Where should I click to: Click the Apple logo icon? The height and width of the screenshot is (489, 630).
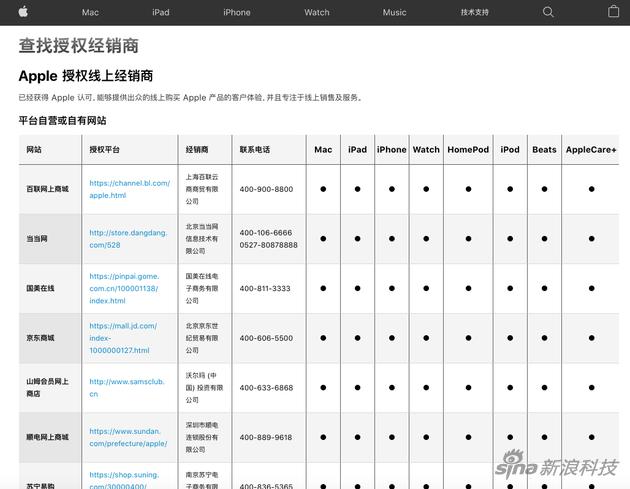[x=23, y=12]
